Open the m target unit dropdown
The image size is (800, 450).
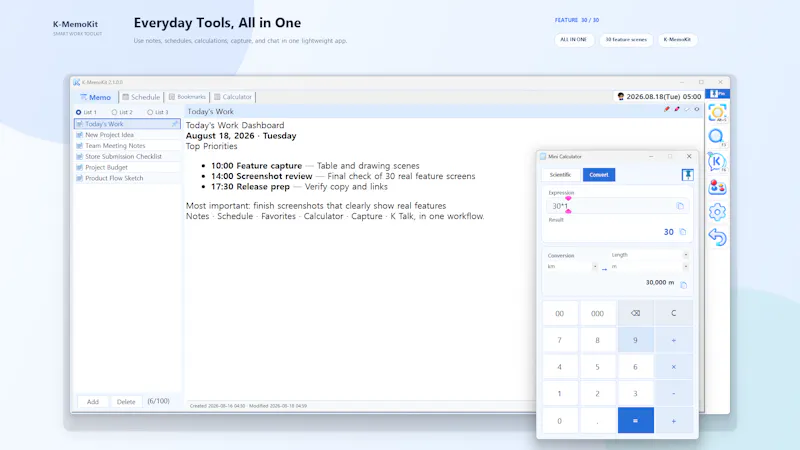coord(649,266)
